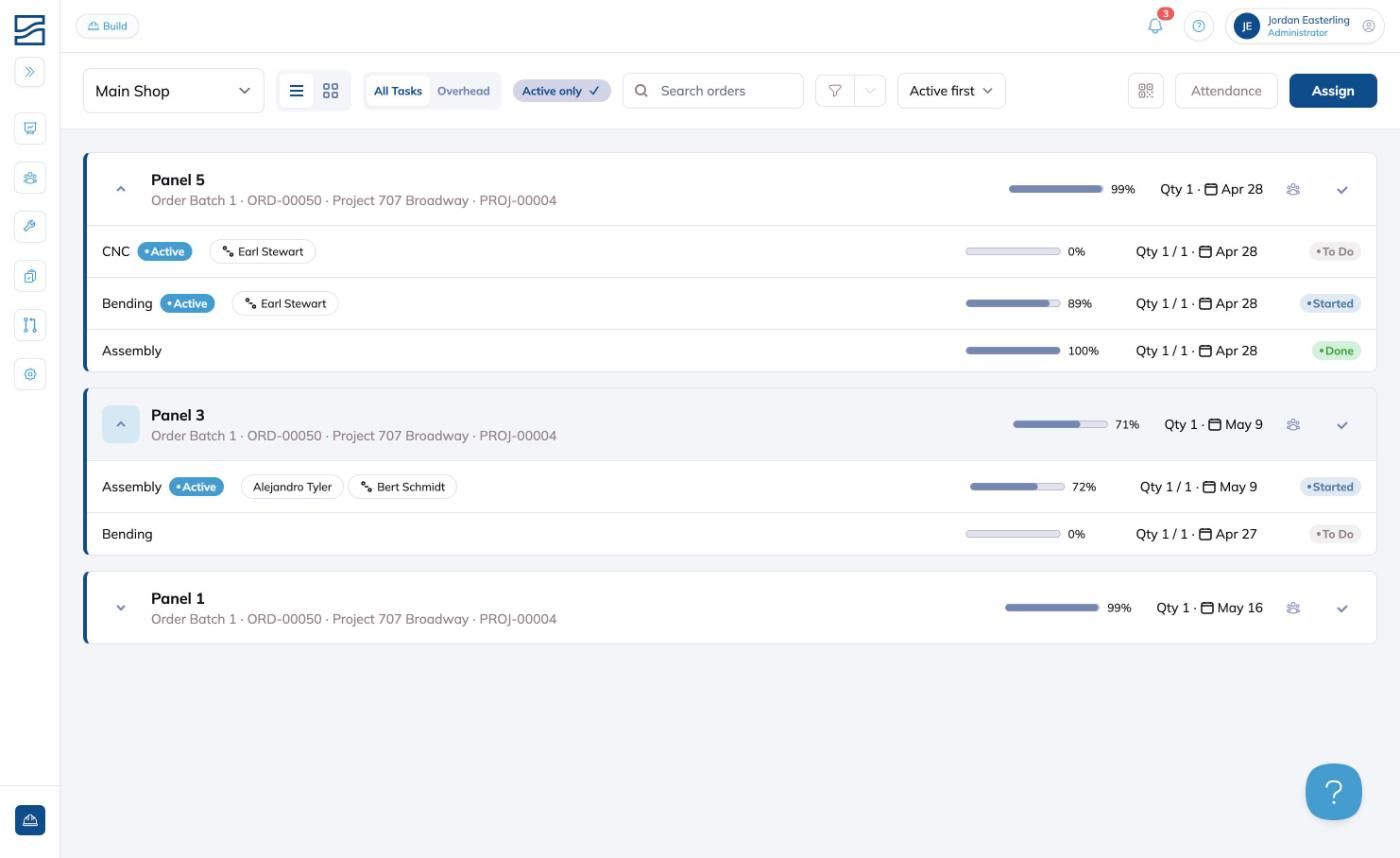Click the settings icon beside Administrator
The width and height of the screenshot is (1400, 858).
(x=1369, y=26)
